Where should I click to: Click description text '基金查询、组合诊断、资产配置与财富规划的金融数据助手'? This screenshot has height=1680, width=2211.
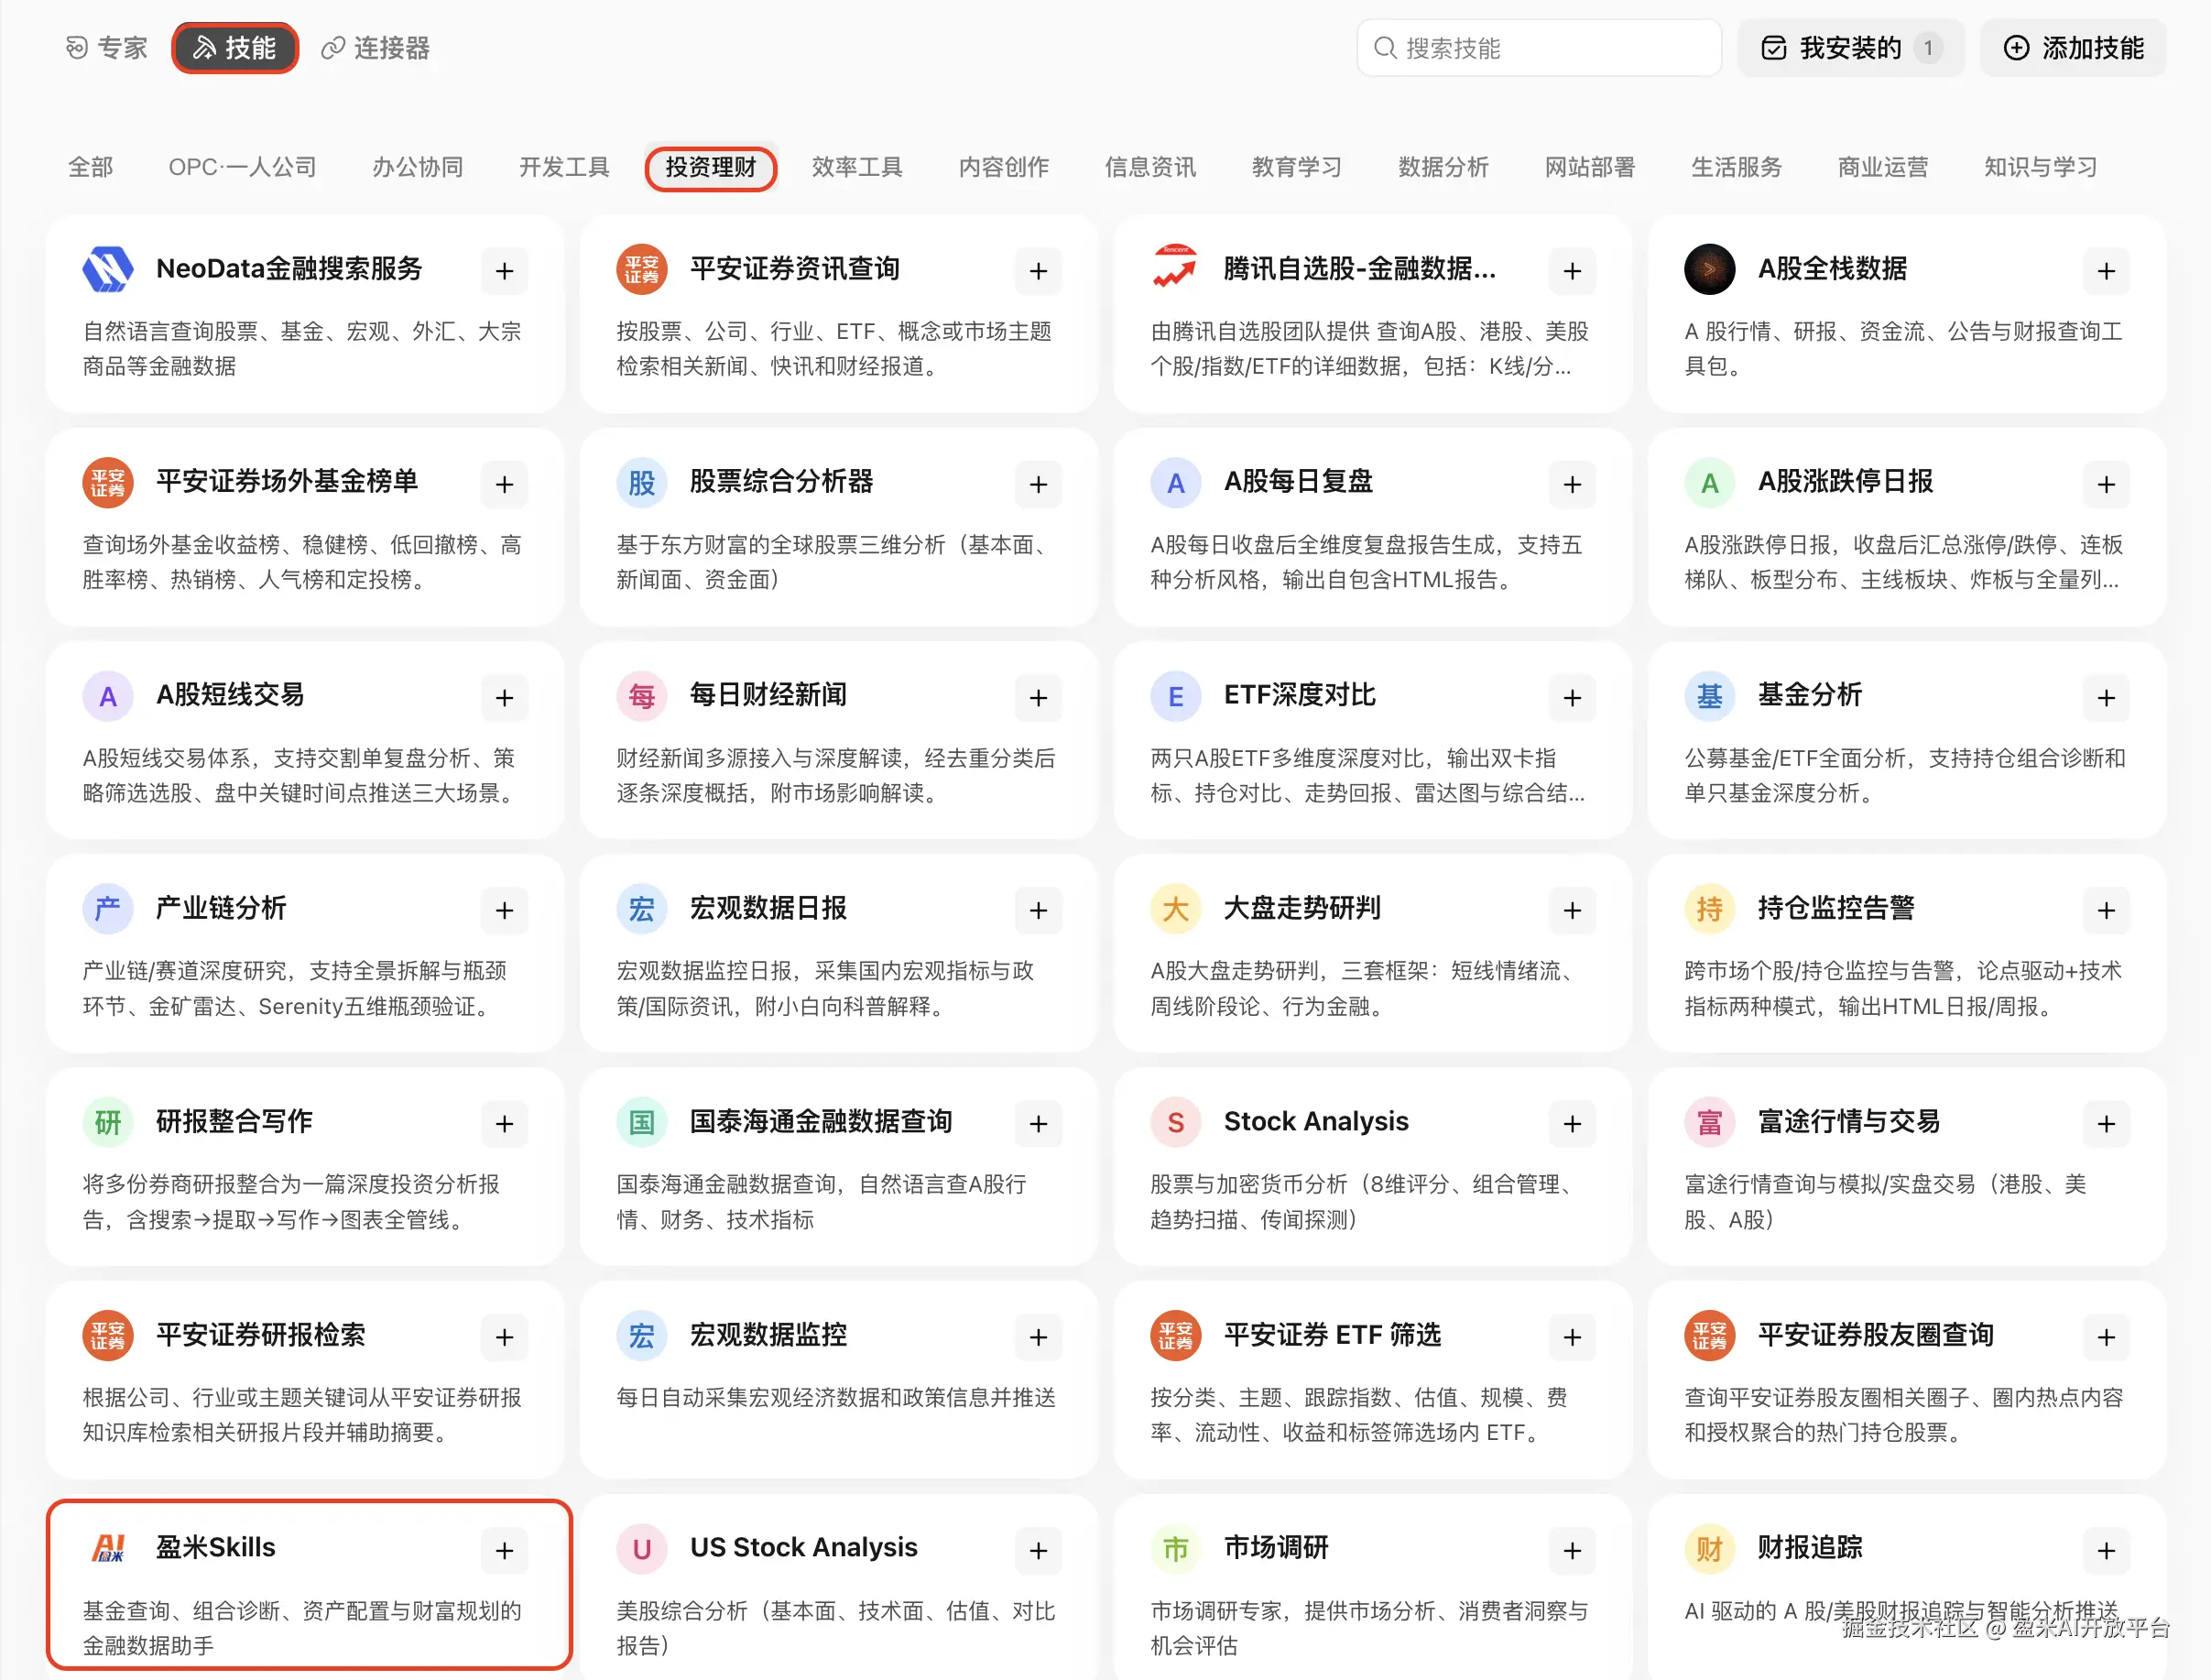[302, 1628]
